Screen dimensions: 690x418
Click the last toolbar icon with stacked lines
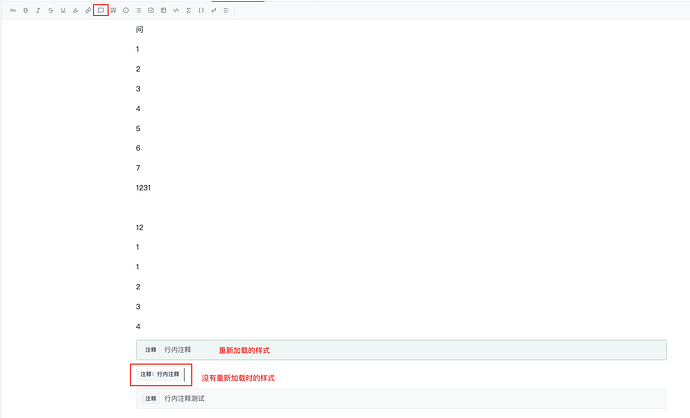tap(226, 10)
